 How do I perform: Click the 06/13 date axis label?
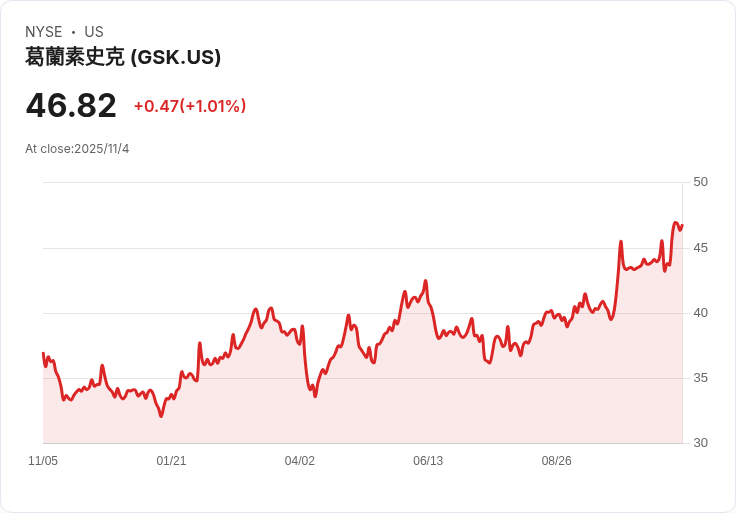(428, 461)
